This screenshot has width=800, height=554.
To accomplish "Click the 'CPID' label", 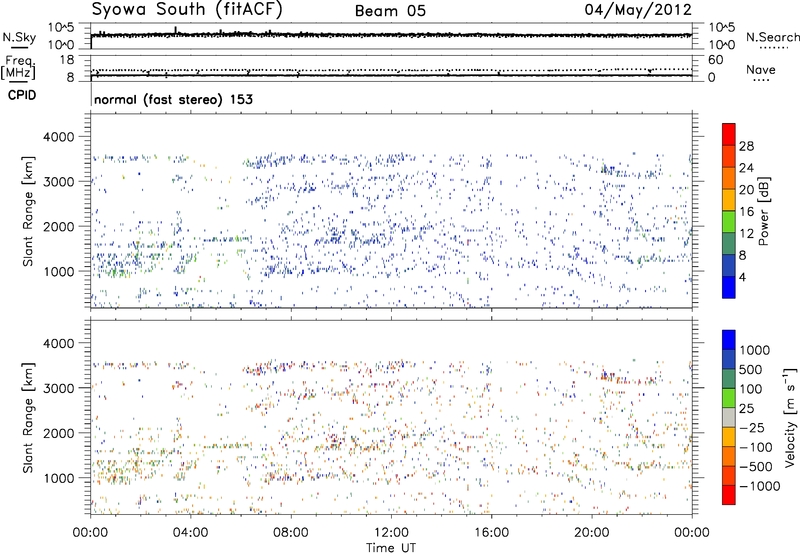I will (22, 95).
